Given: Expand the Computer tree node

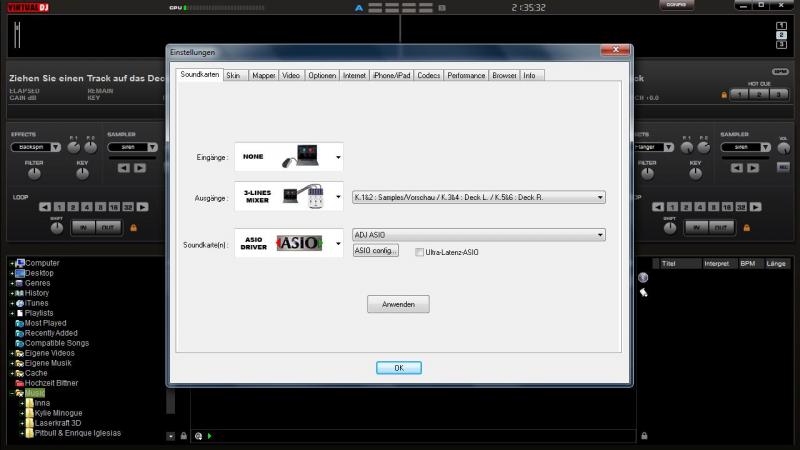Looking at the screenshot, I should point(12,263).
